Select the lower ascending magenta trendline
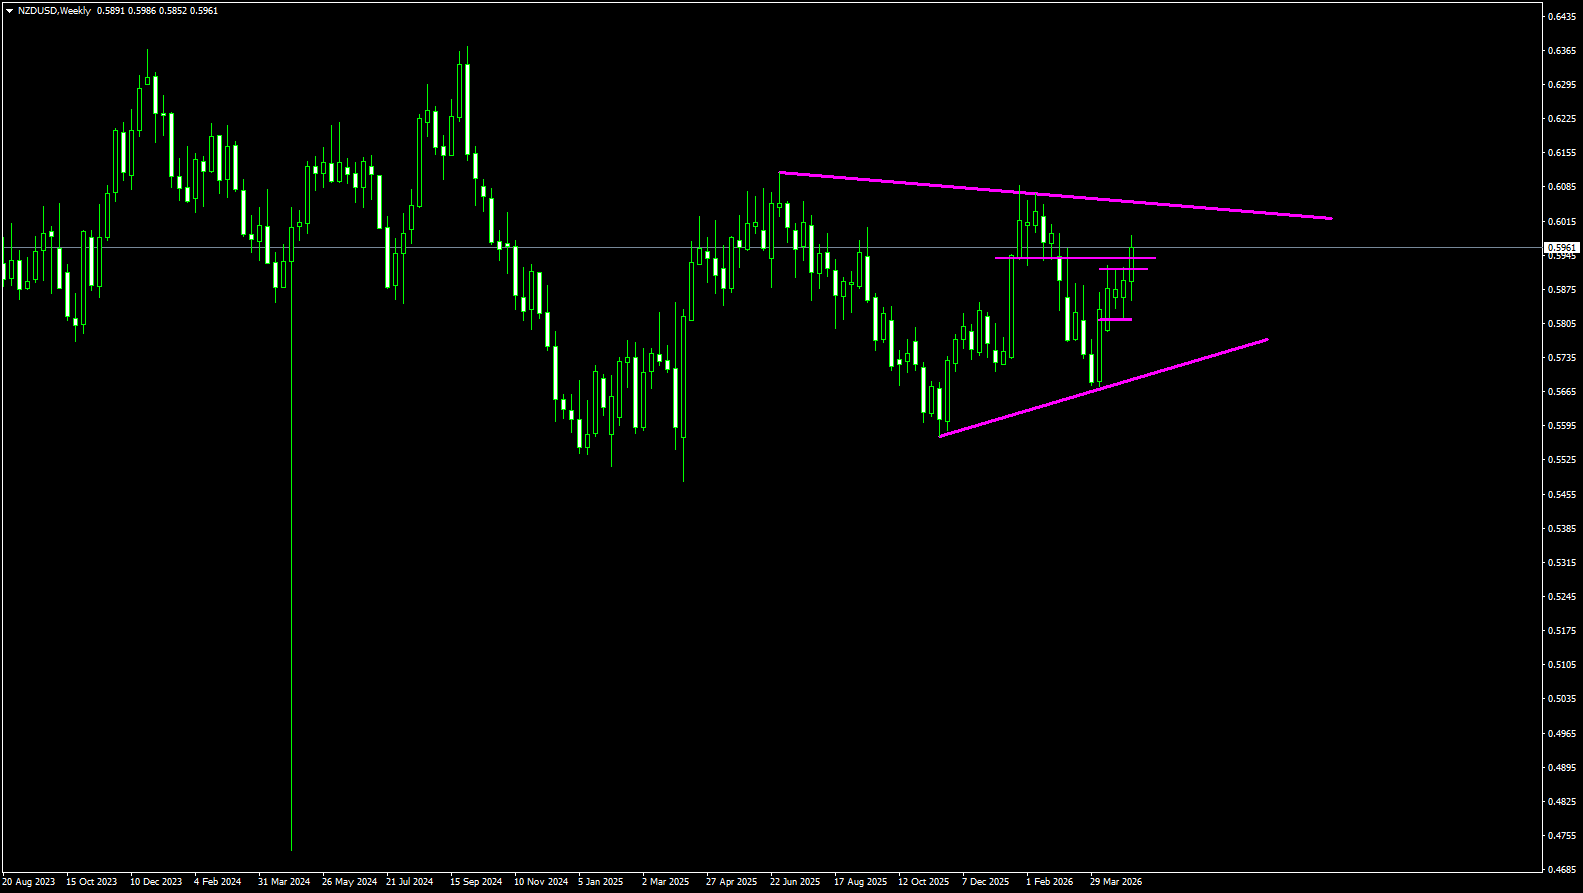 click(1103, 388)
